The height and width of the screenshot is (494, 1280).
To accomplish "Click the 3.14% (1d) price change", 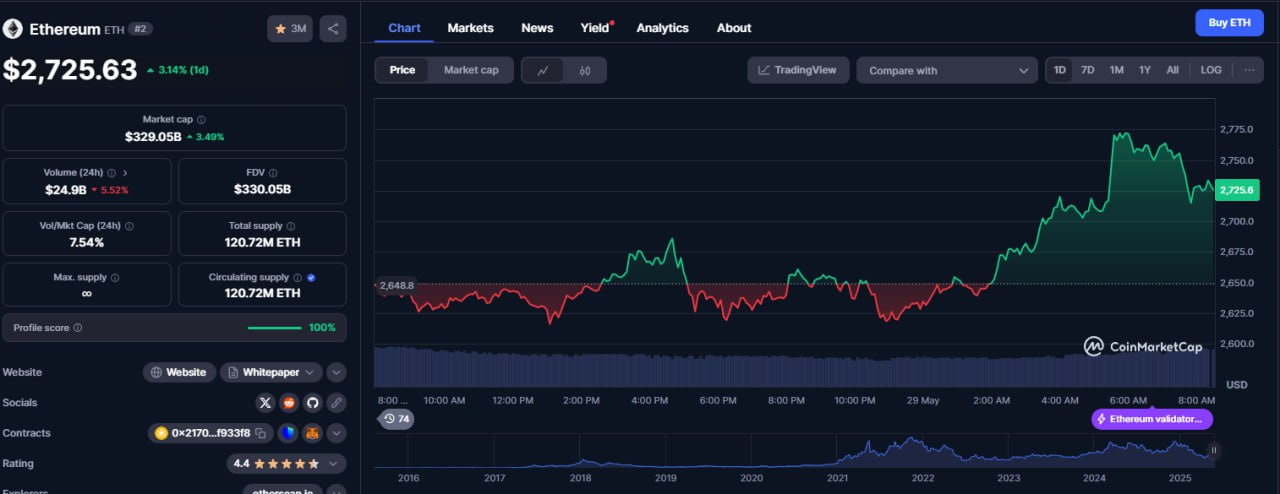I will [177, 70].
